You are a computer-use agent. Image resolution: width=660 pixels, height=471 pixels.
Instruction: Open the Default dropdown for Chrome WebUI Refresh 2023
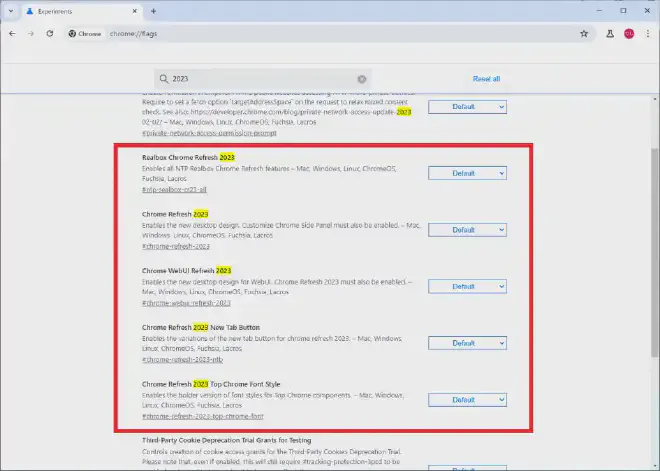pyautogui.click(x=467, y=287)
